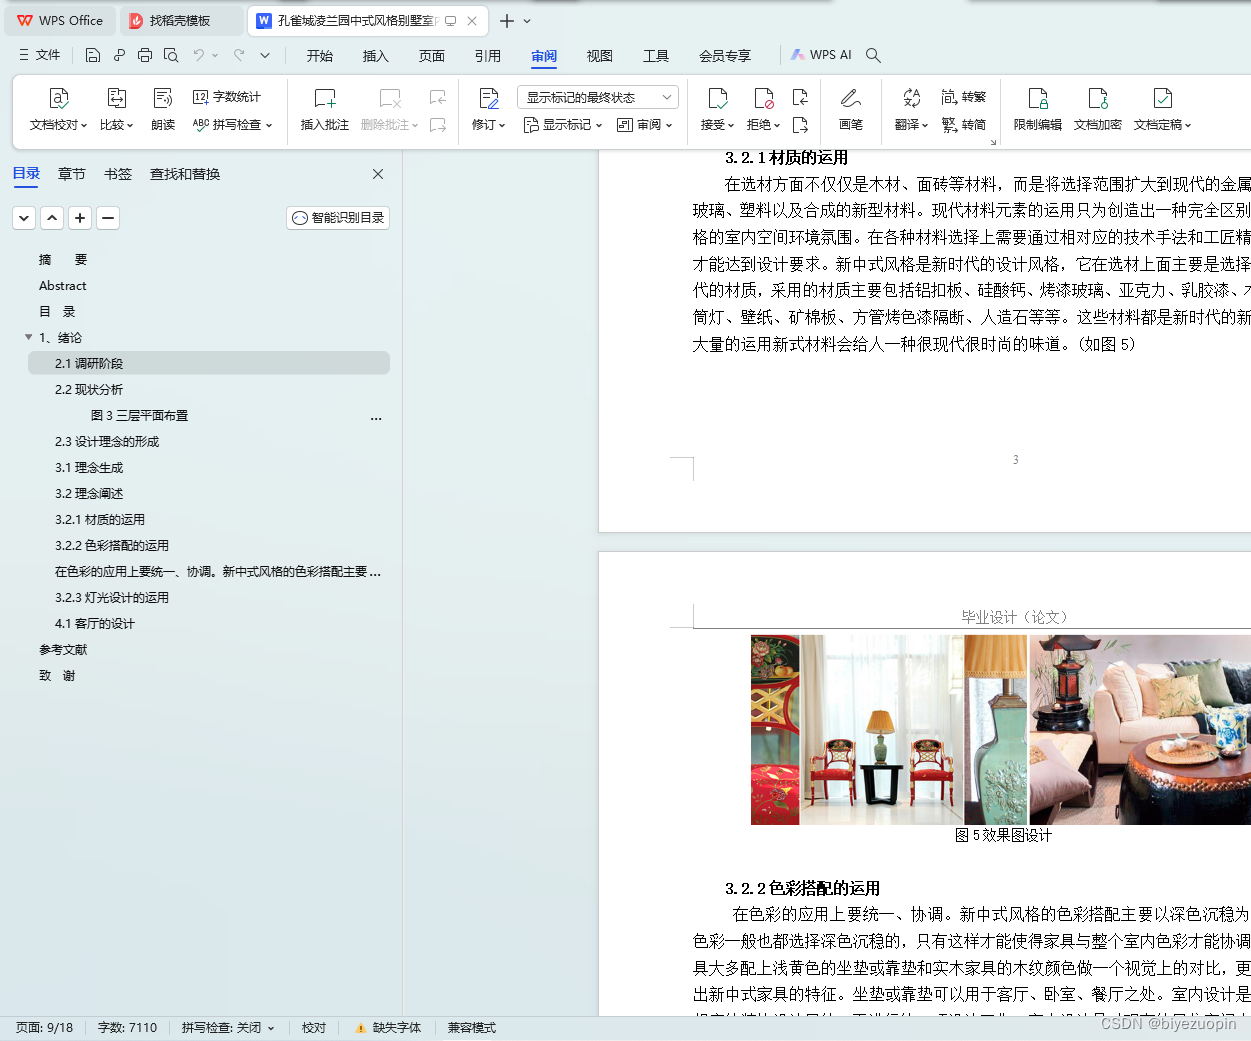Image resolution: width=1251 pixels, height=1041 pixels.
Task: Close the navigation pane
Action: click(x=378, y=174)
